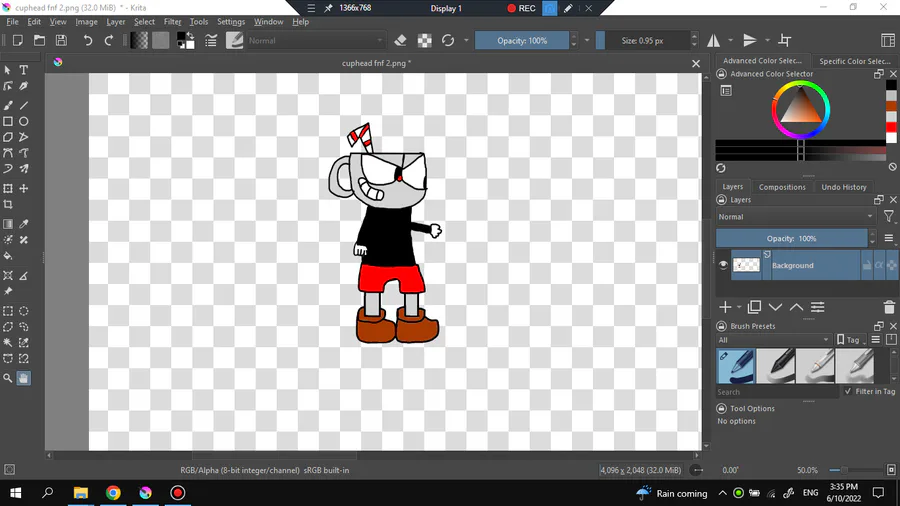Save the document with toolbar icon
900x506 pixels.
click(x=61, y=41)
